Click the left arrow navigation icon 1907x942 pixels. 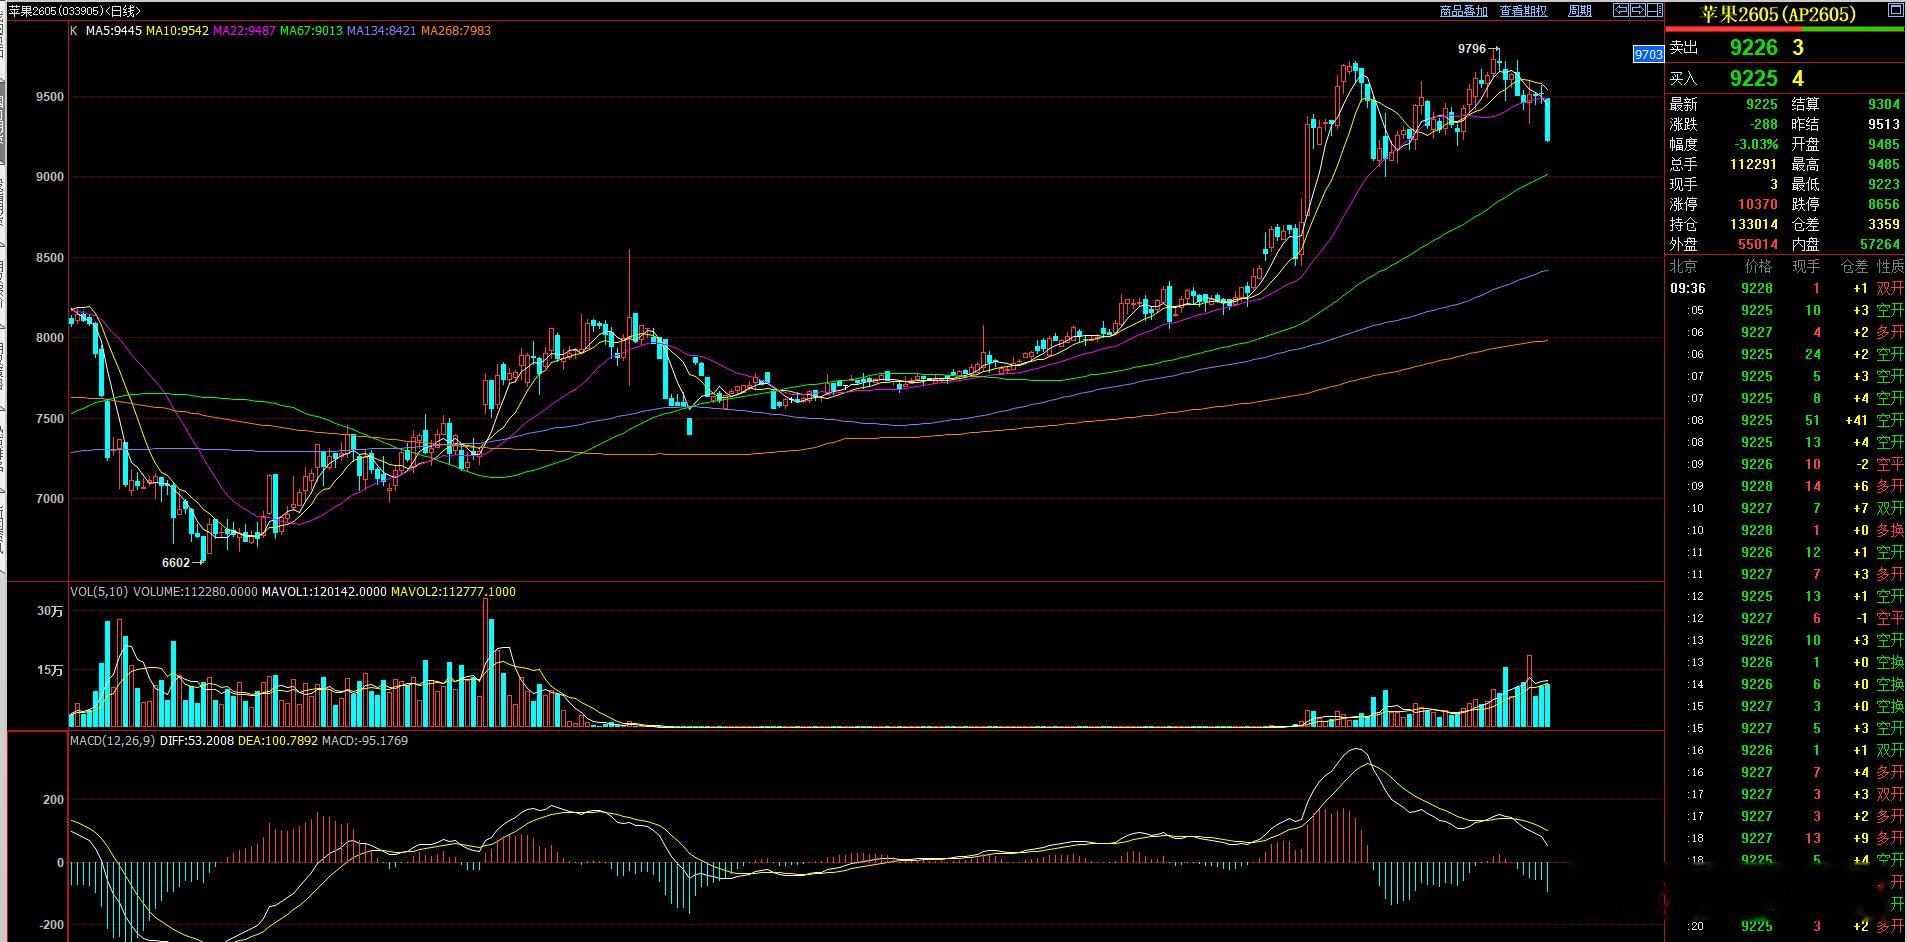coord(1621,11)
